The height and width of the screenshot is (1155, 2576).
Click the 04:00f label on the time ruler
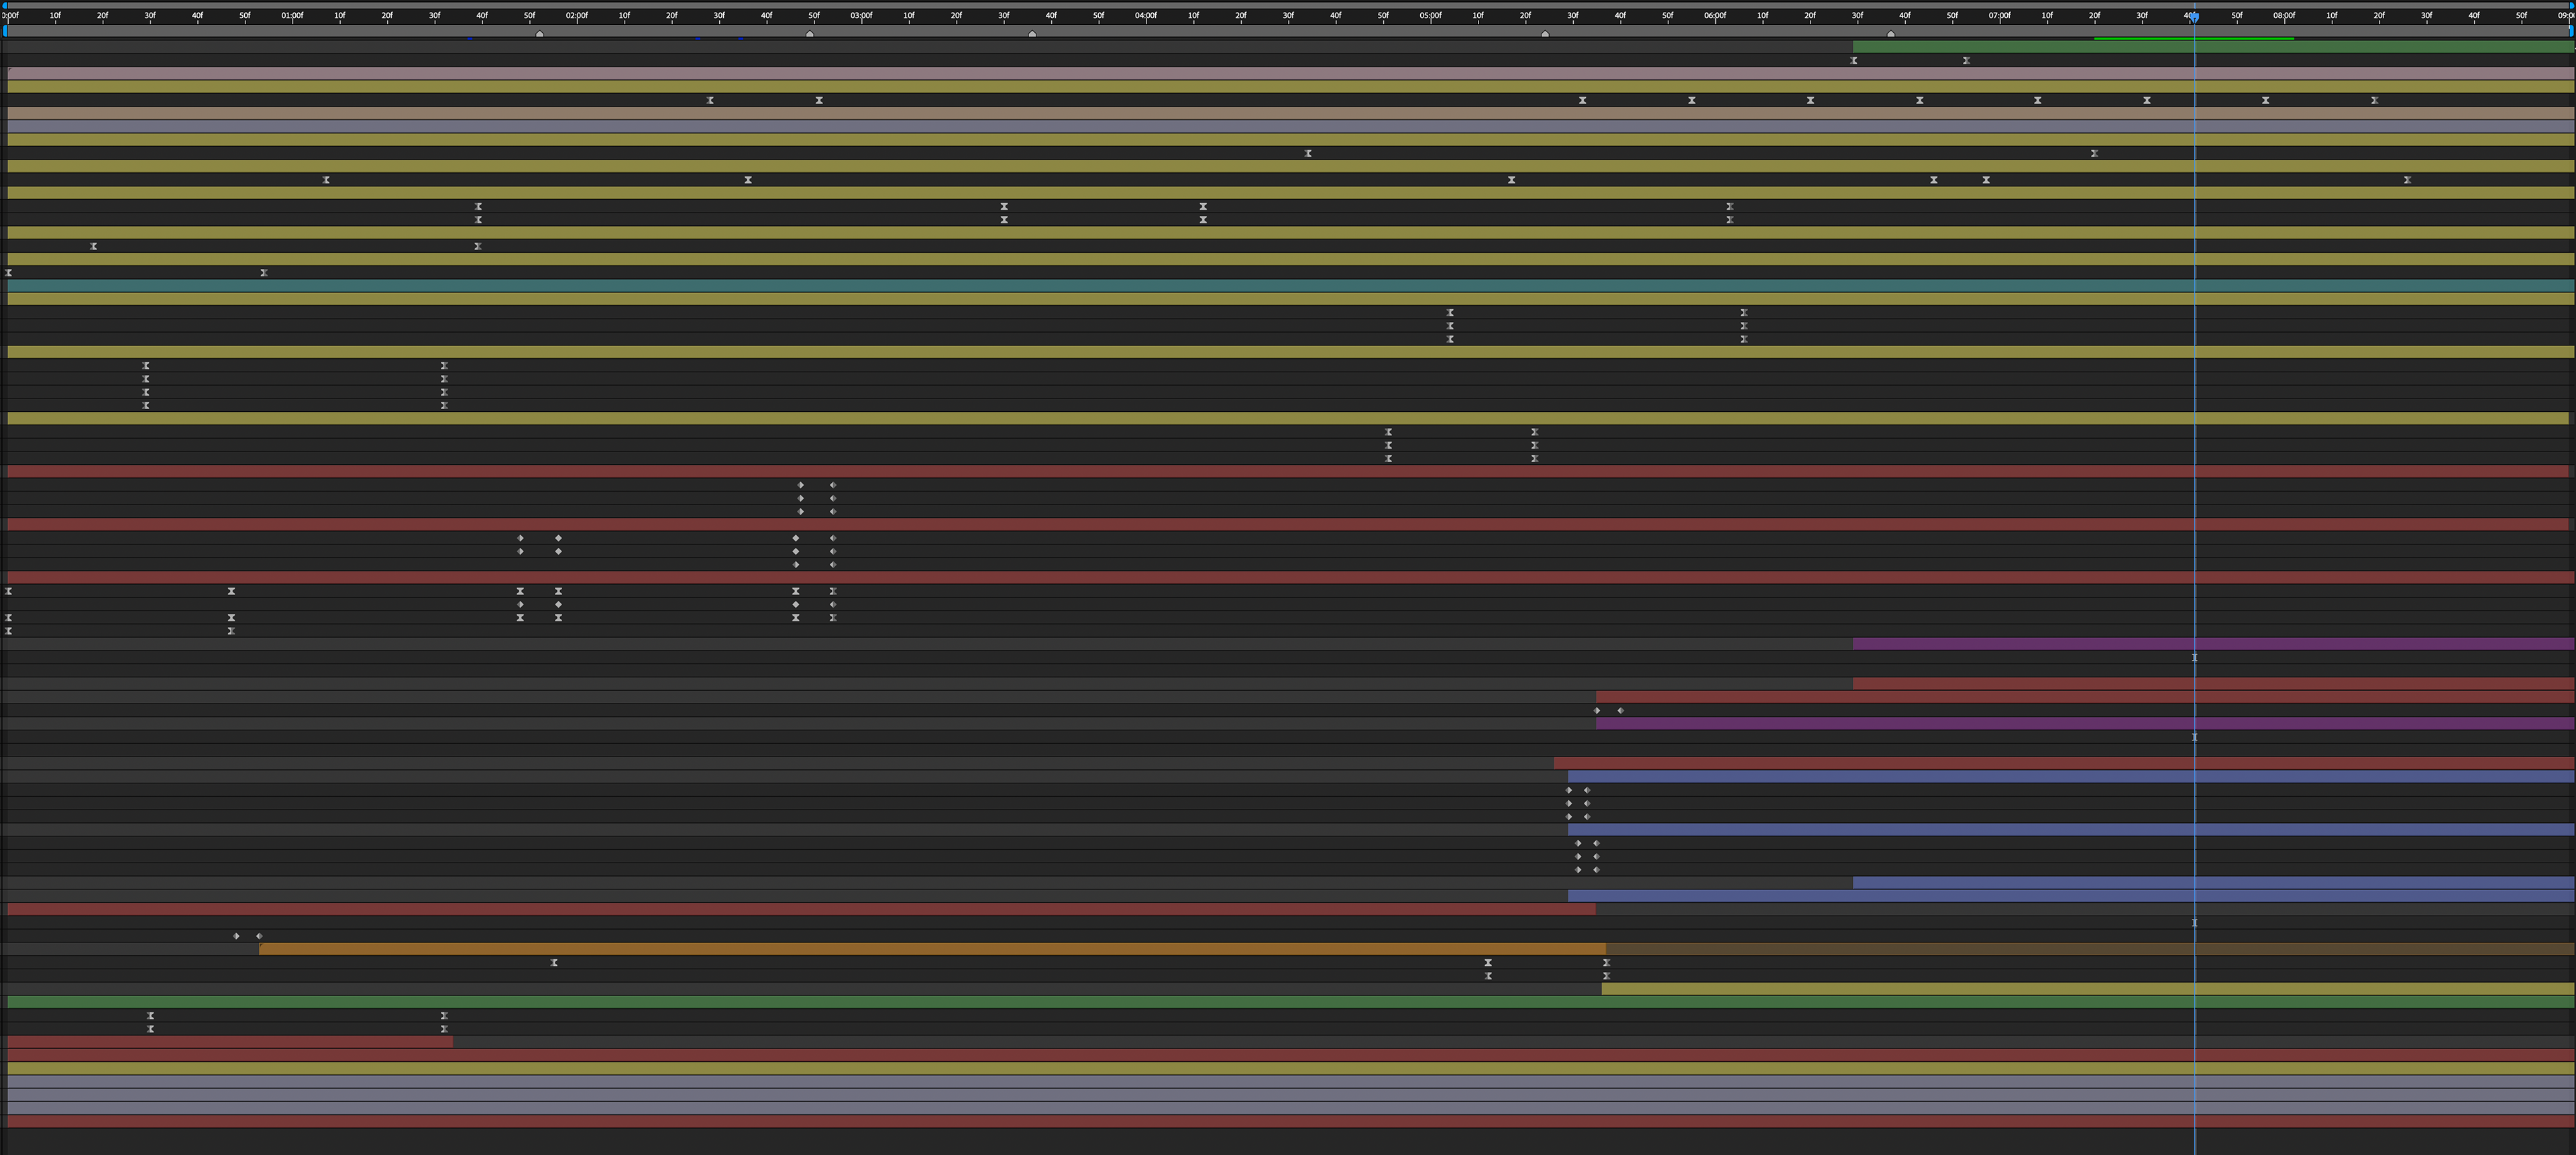(1146, 15)
